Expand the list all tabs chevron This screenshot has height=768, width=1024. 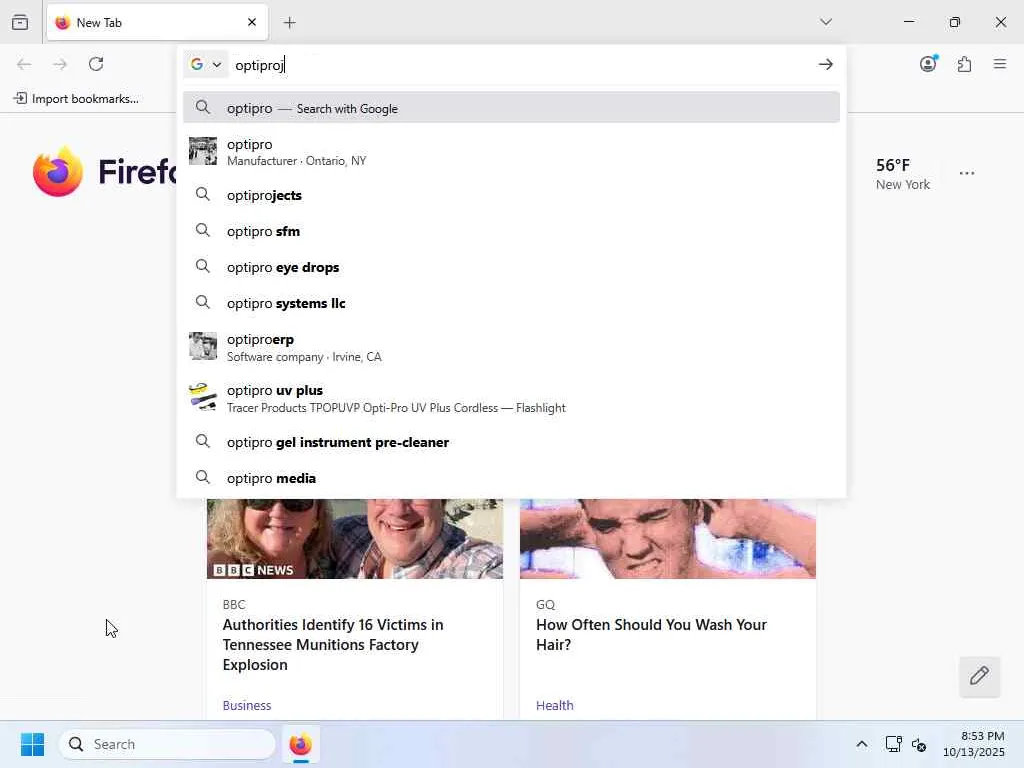point(826,22)
